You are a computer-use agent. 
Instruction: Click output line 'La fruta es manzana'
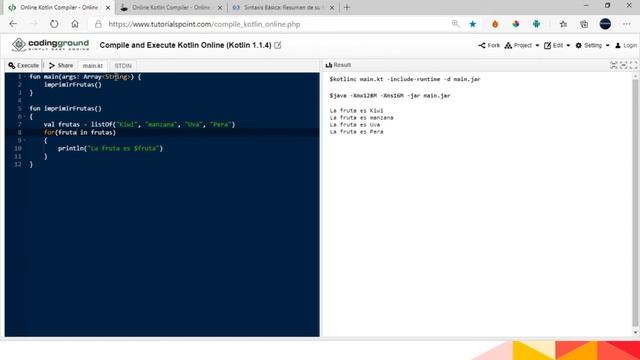pos(362,118)
